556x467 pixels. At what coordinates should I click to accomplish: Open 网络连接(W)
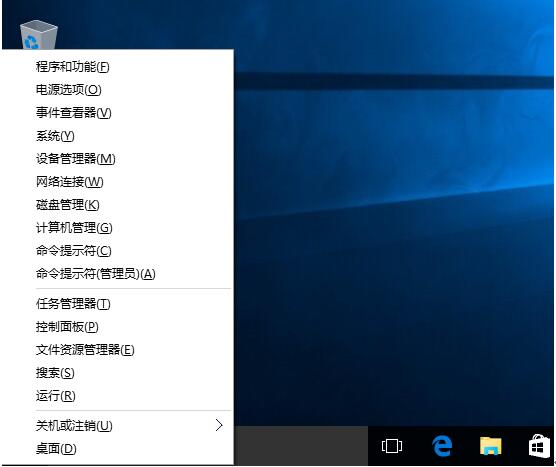pos(117,182)
